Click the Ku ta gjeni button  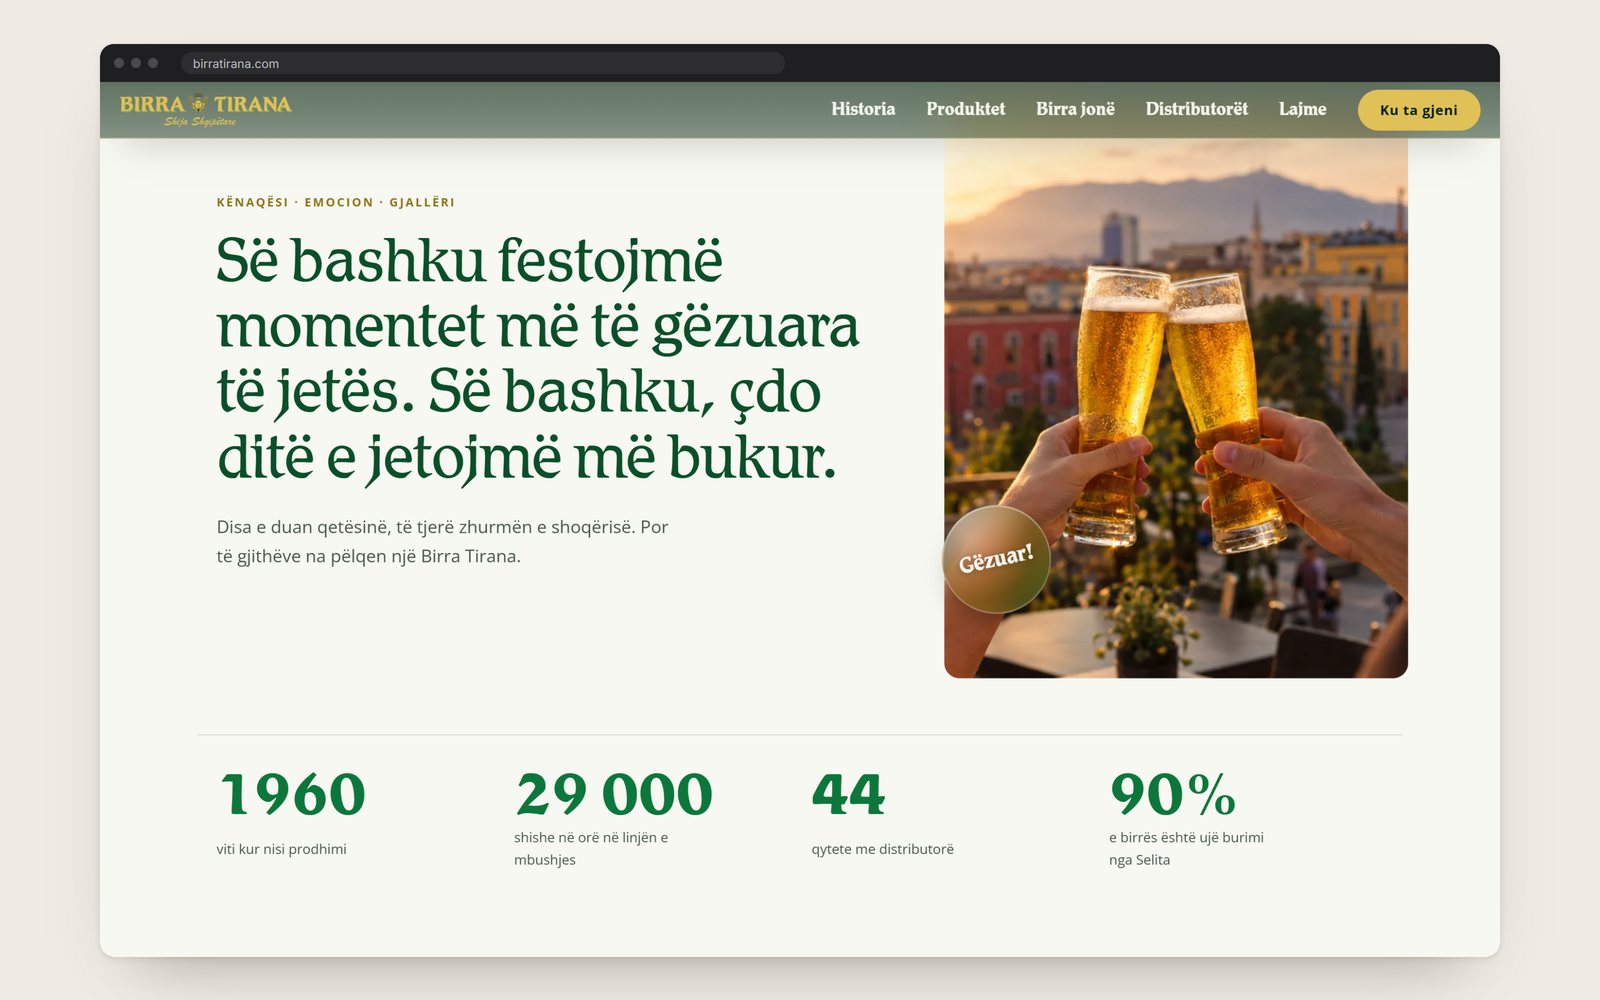[x=1418, y=110]
